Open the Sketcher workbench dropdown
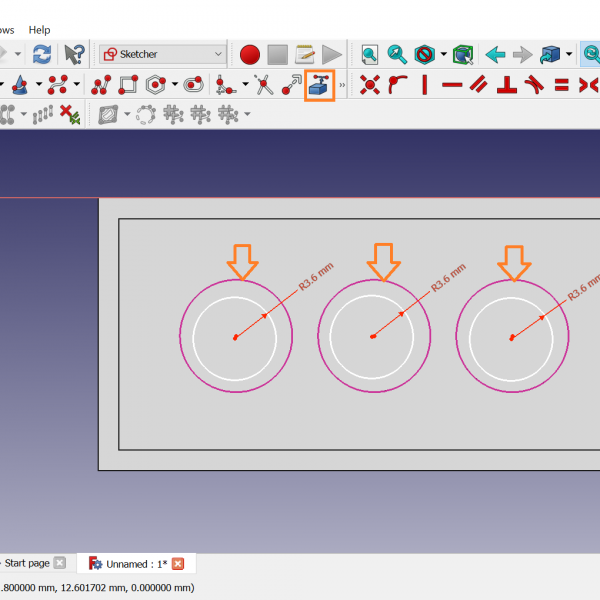This screenshot has height=600, width=600. point(163,54)
